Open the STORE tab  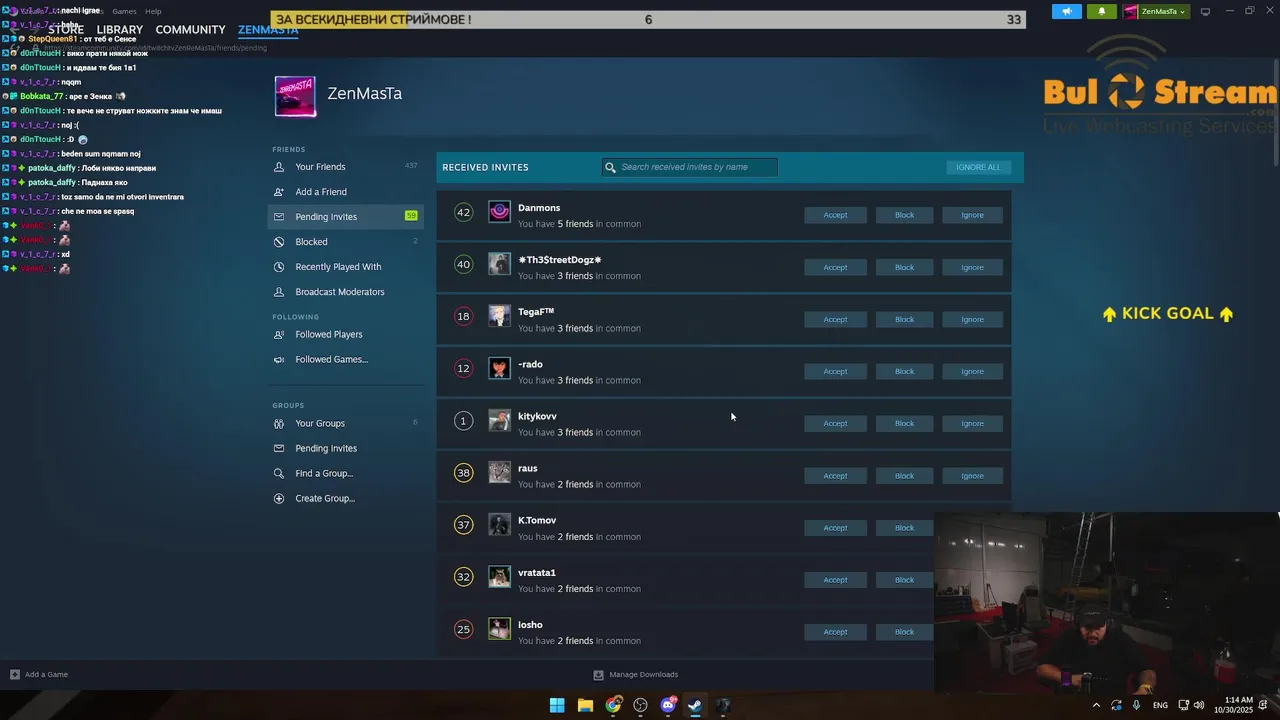(66, 30)
